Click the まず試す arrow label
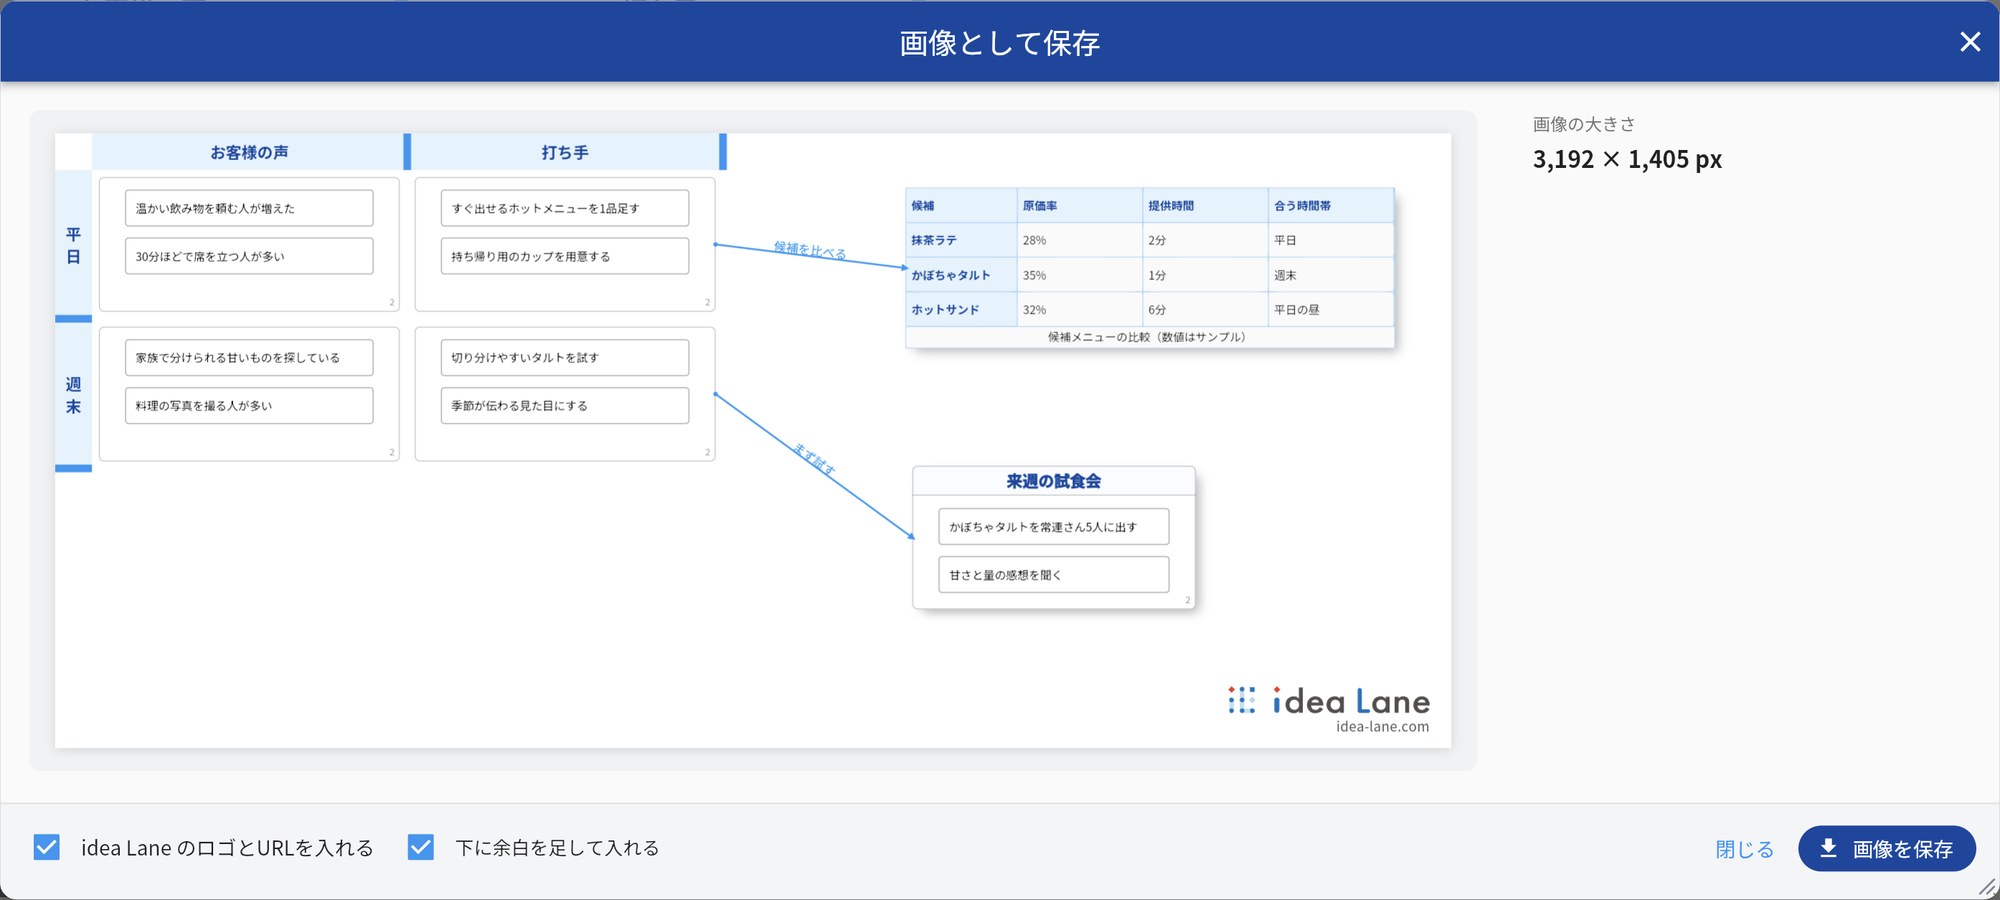The height and width of the screenshot is (900, 2000). [815, 458]
